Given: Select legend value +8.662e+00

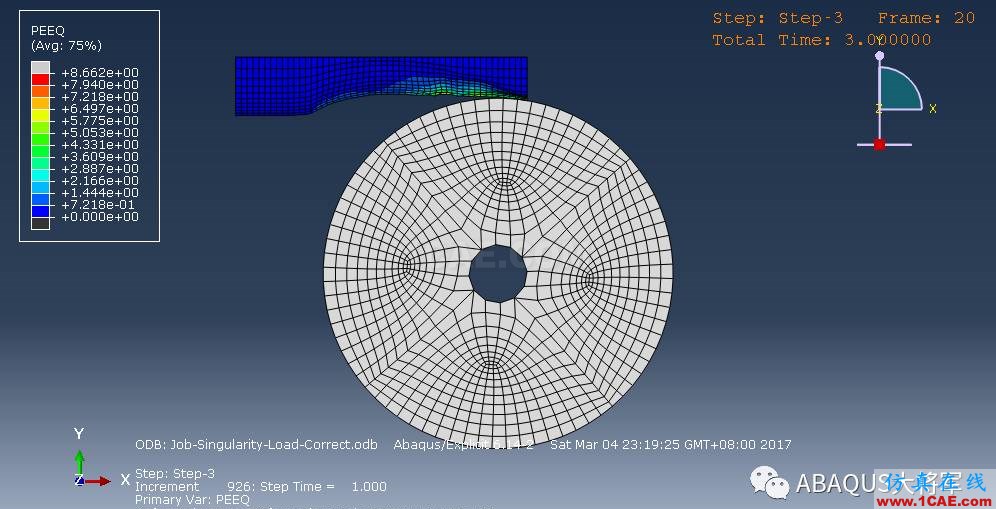Looking at the screenshot, I should [x=100, y=72].
